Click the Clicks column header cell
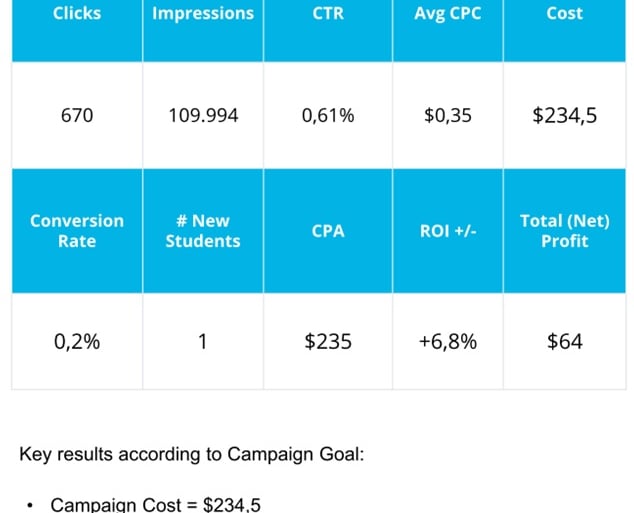634x513 pixels. pos(77,14)
